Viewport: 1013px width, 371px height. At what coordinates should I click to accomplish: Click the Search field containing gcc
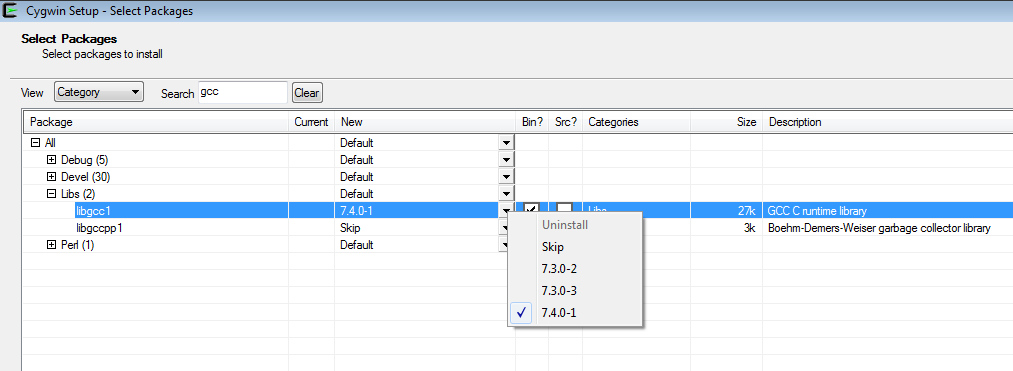(x=242, y=92)
